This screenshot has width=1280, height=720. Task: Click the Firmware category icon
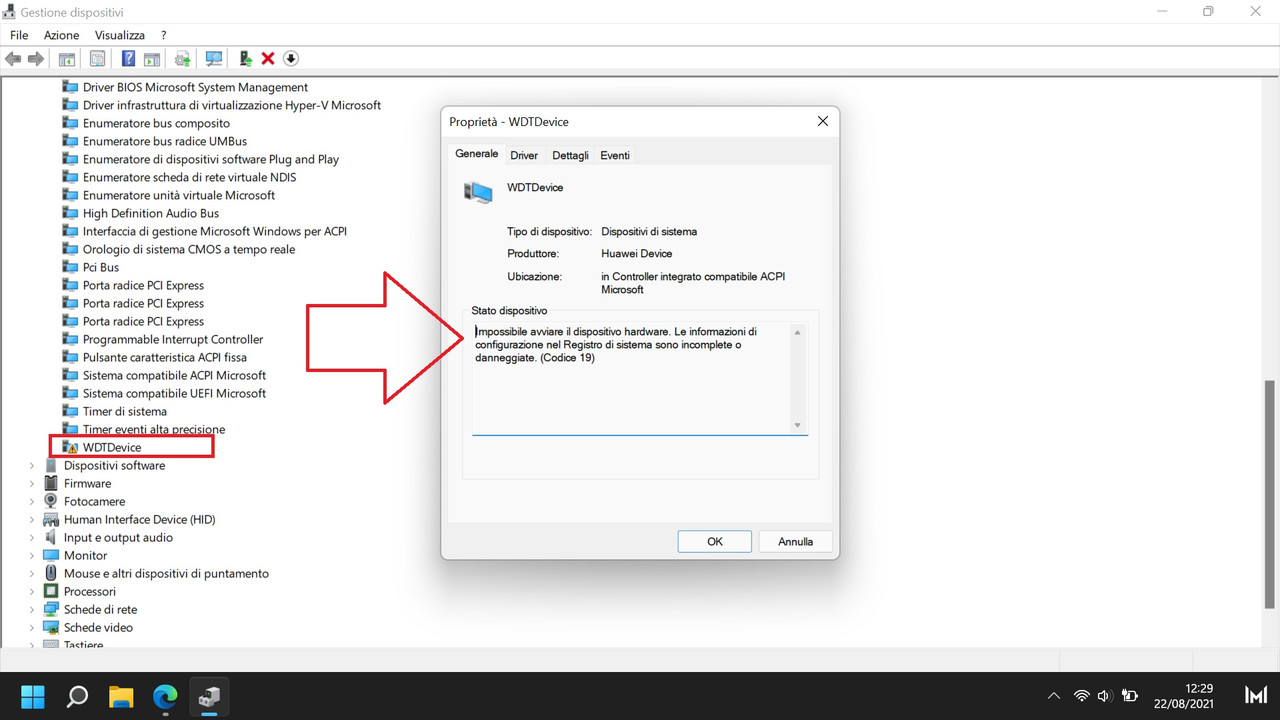point(51,483)
